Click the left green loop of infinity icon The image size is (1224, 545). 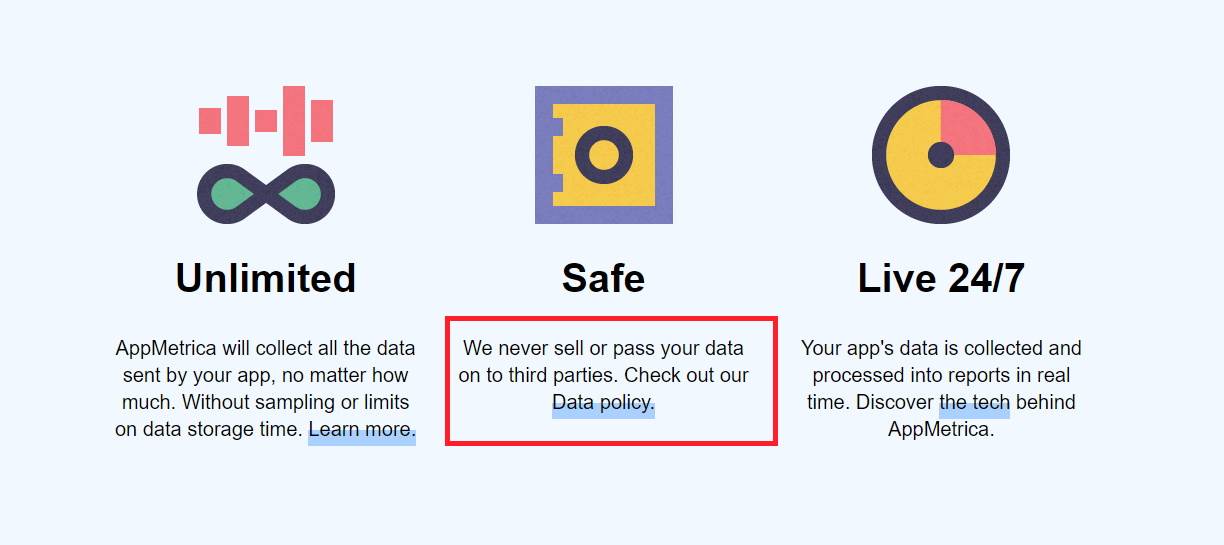point(232,193)
